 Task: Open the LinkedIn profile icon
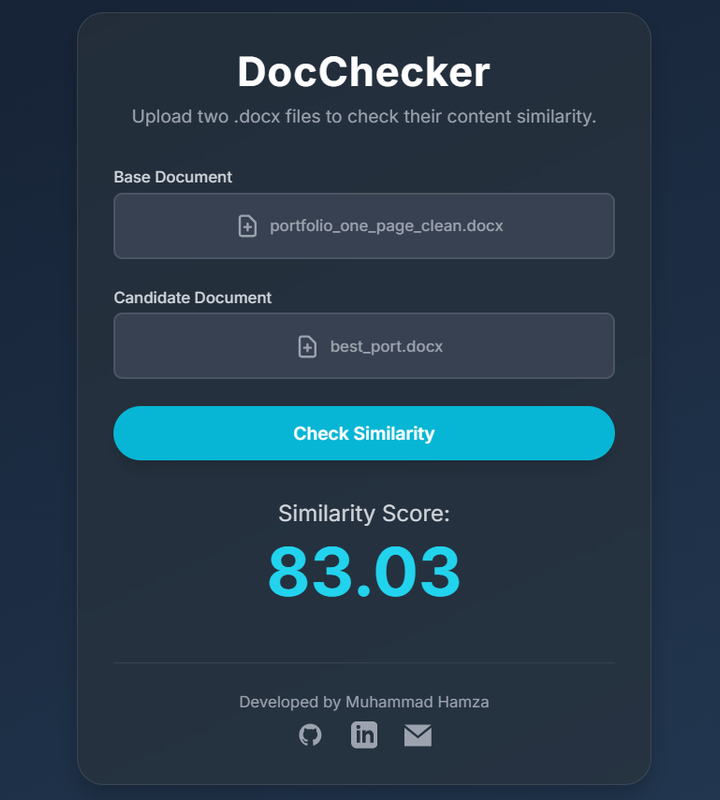[364, 735]
